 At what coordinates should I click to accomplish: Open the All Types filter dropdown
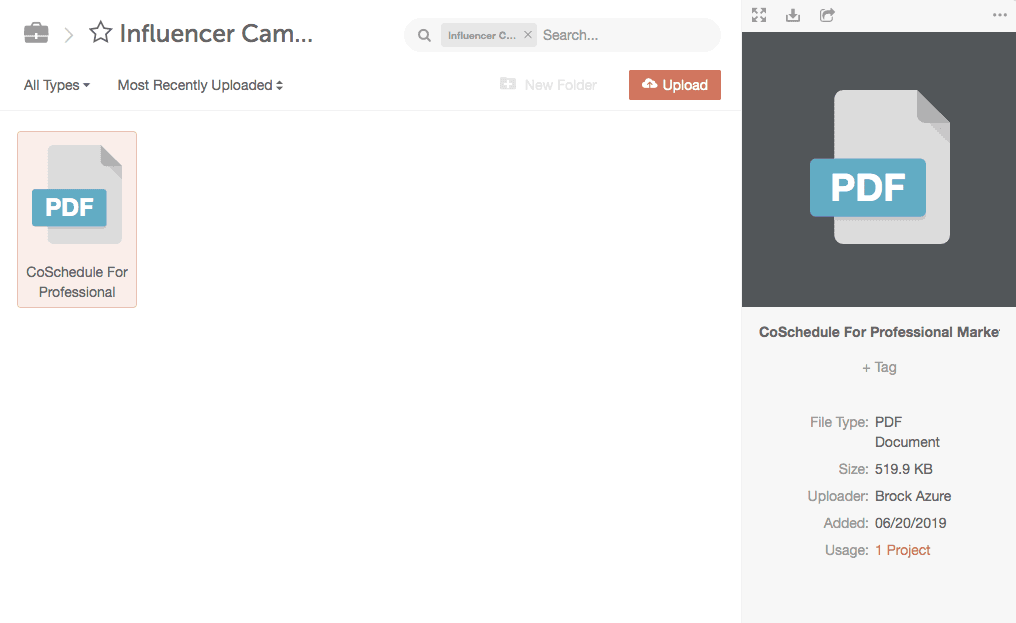(x=57, y=85)
